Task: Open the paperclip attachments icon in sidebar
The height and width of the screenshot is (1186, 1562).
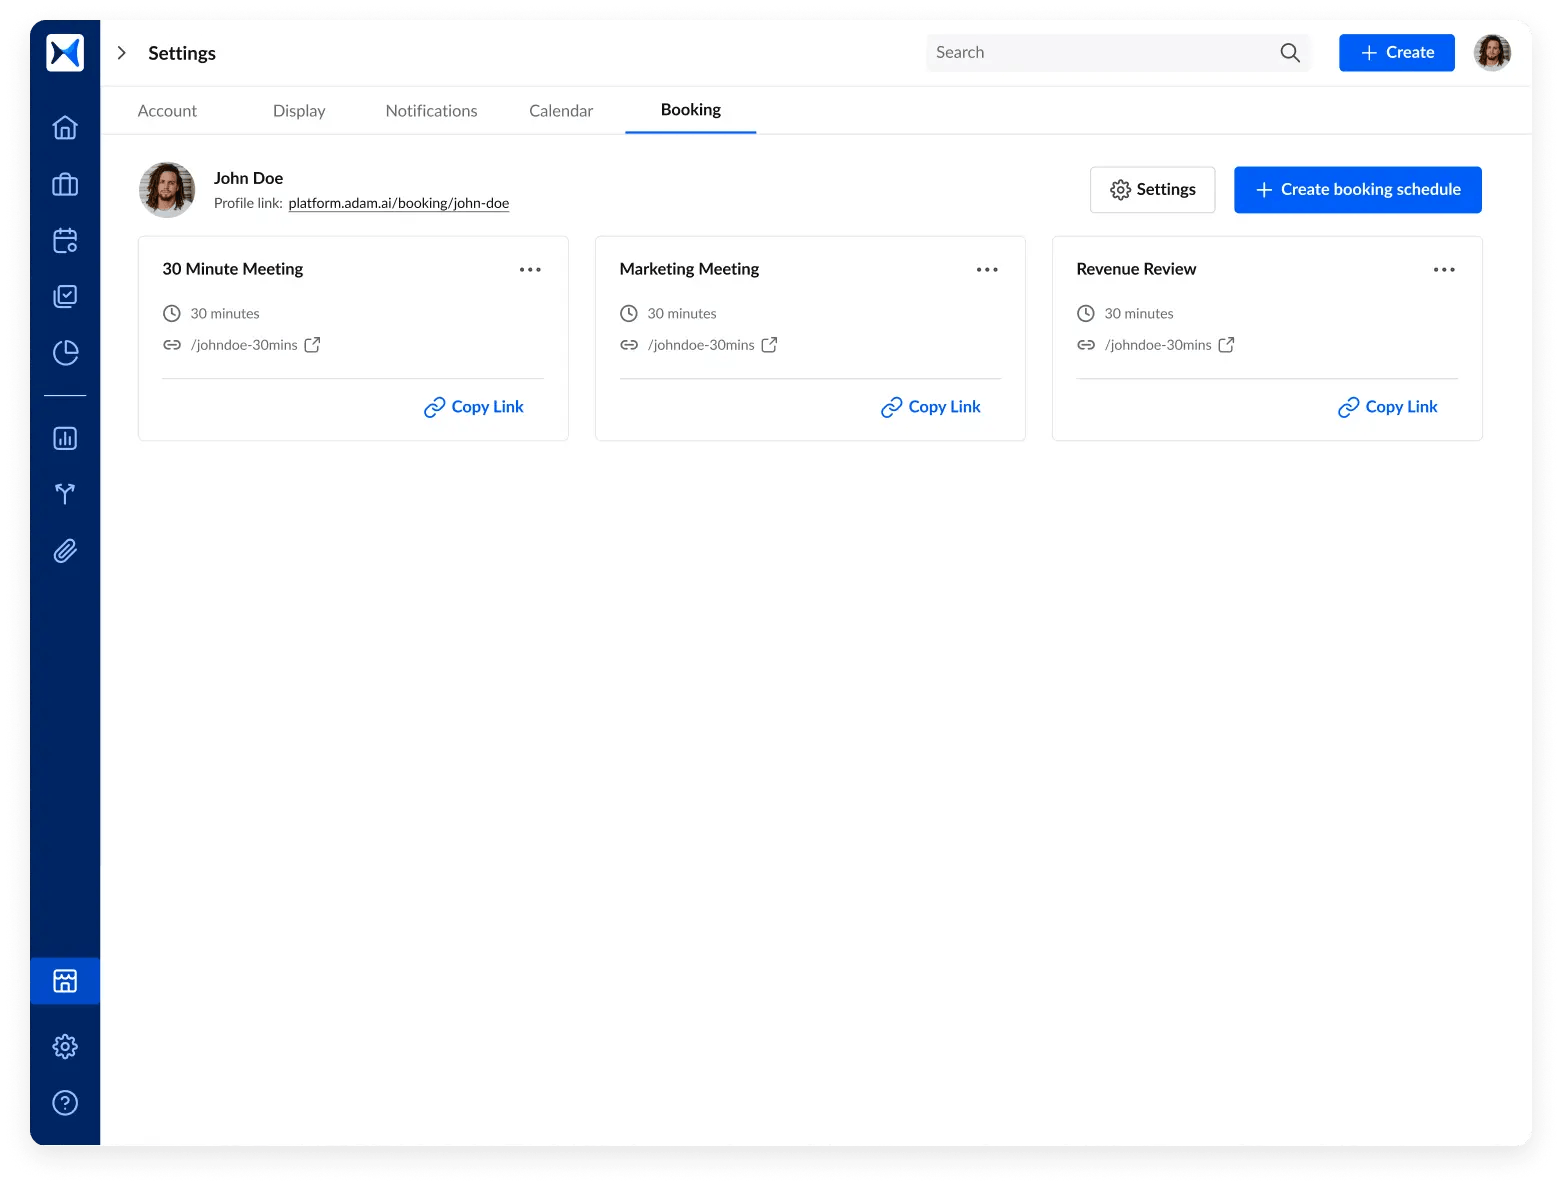Action: point(65,551)
